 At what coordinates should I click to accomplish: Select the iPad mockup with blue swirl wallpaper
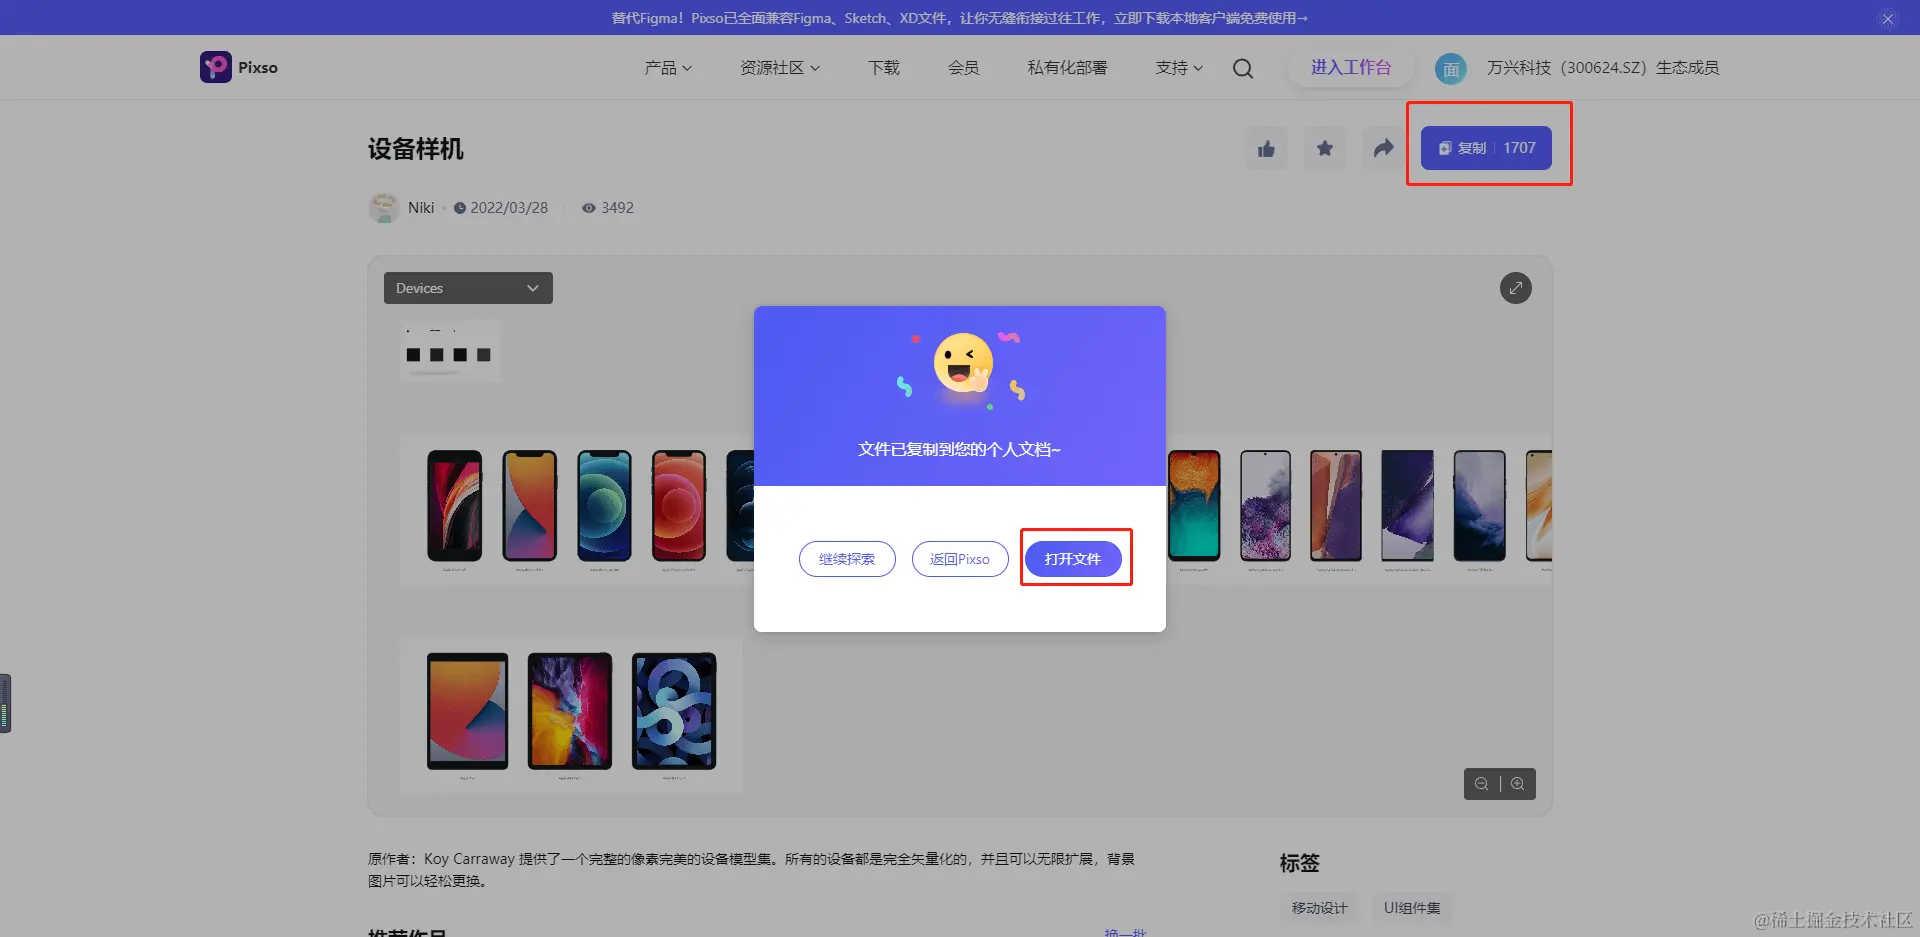point(674,711)
